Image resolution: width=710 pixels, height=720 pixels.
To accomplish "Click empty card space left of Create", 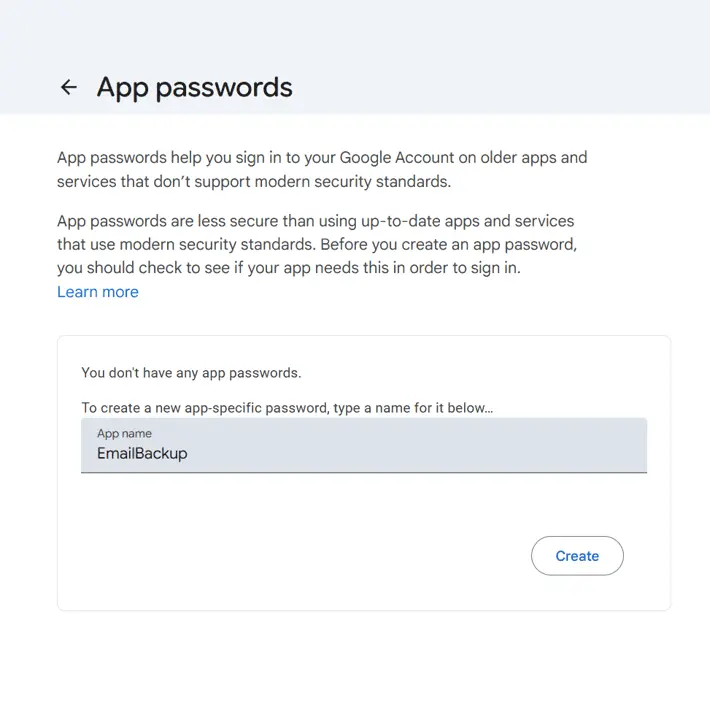I will [x=300, y=556].
